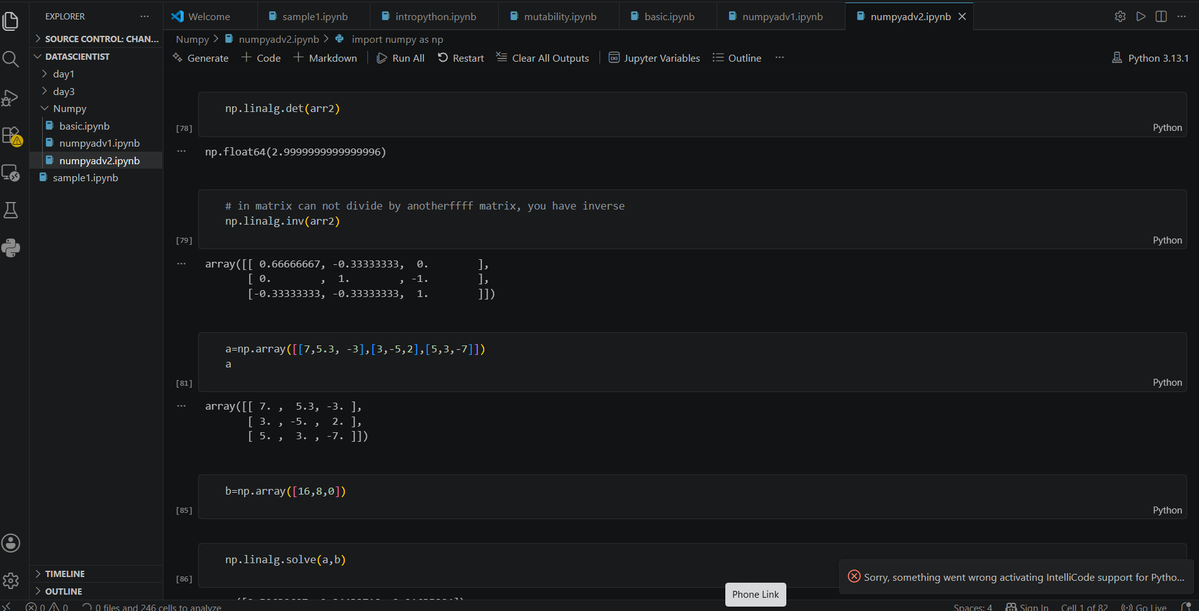Switch to intropython.ipynb tab
Image resolution: width=1199 pixels, height=611 pixels.
tap(434, 16)
